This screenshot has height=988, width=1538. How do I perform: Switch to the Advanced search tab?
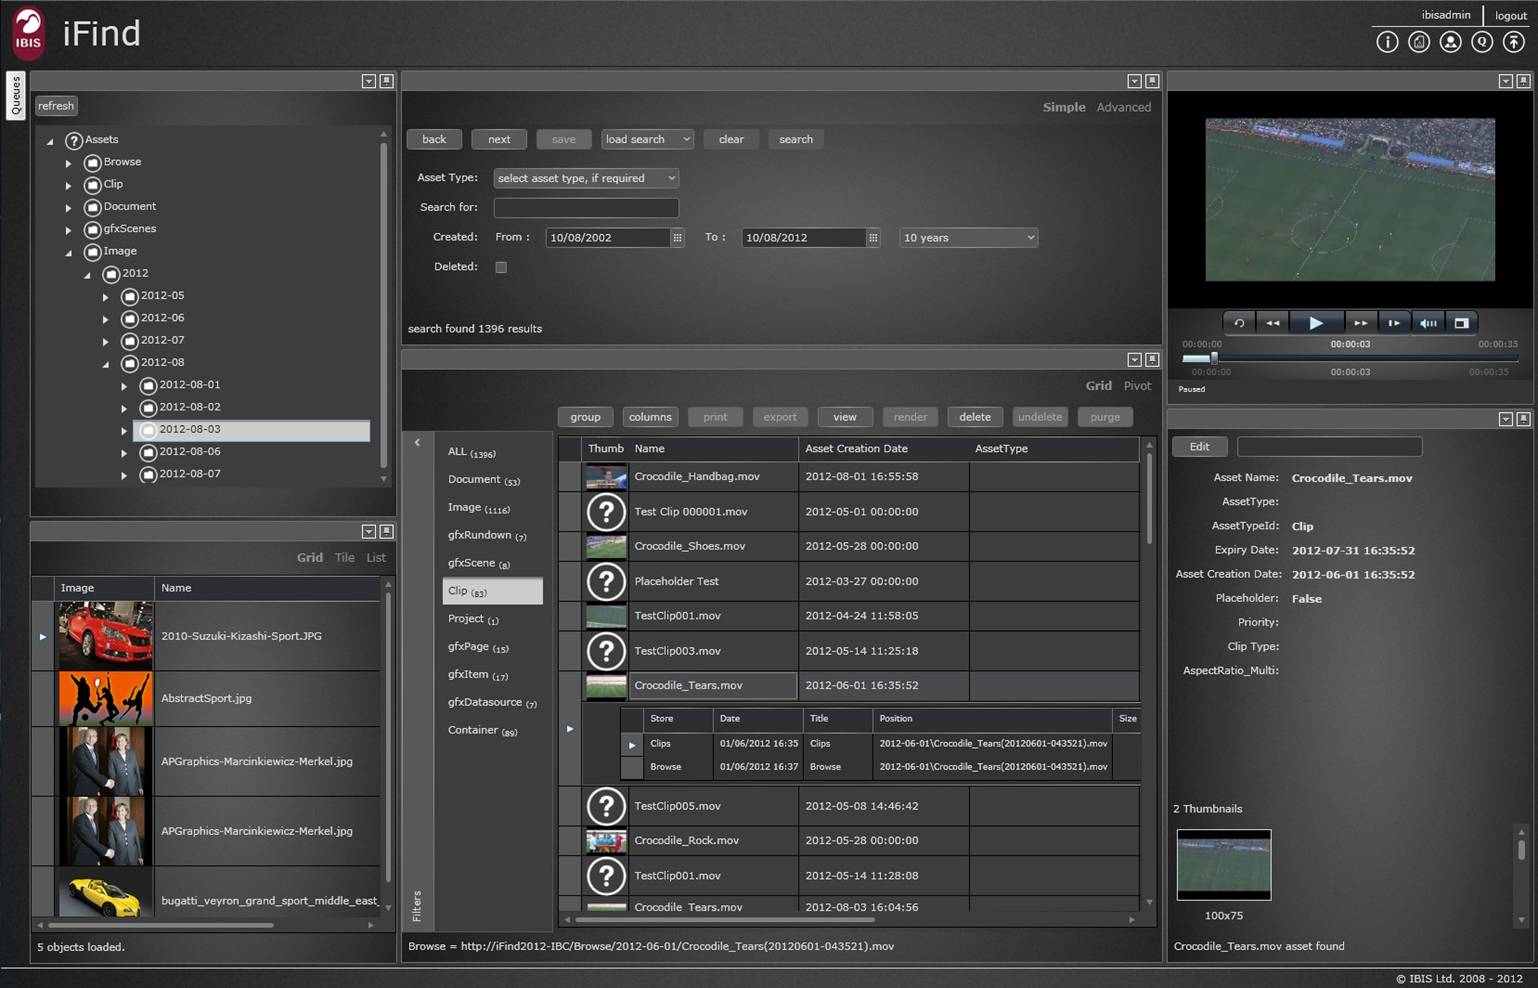[x=1123, y=107]
